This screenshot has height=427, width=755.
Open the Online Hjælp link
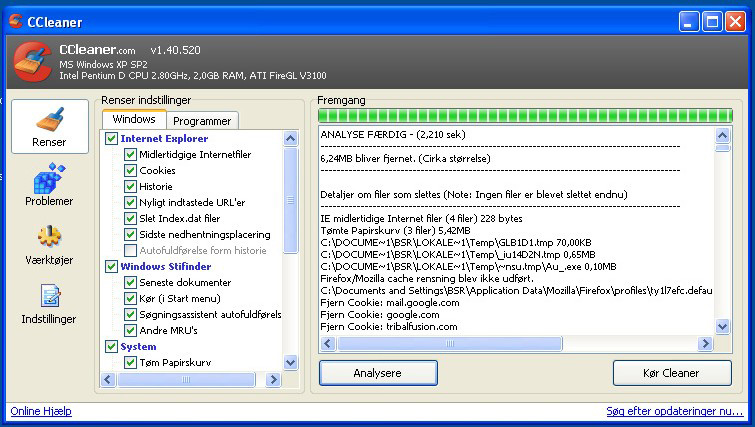41,411
